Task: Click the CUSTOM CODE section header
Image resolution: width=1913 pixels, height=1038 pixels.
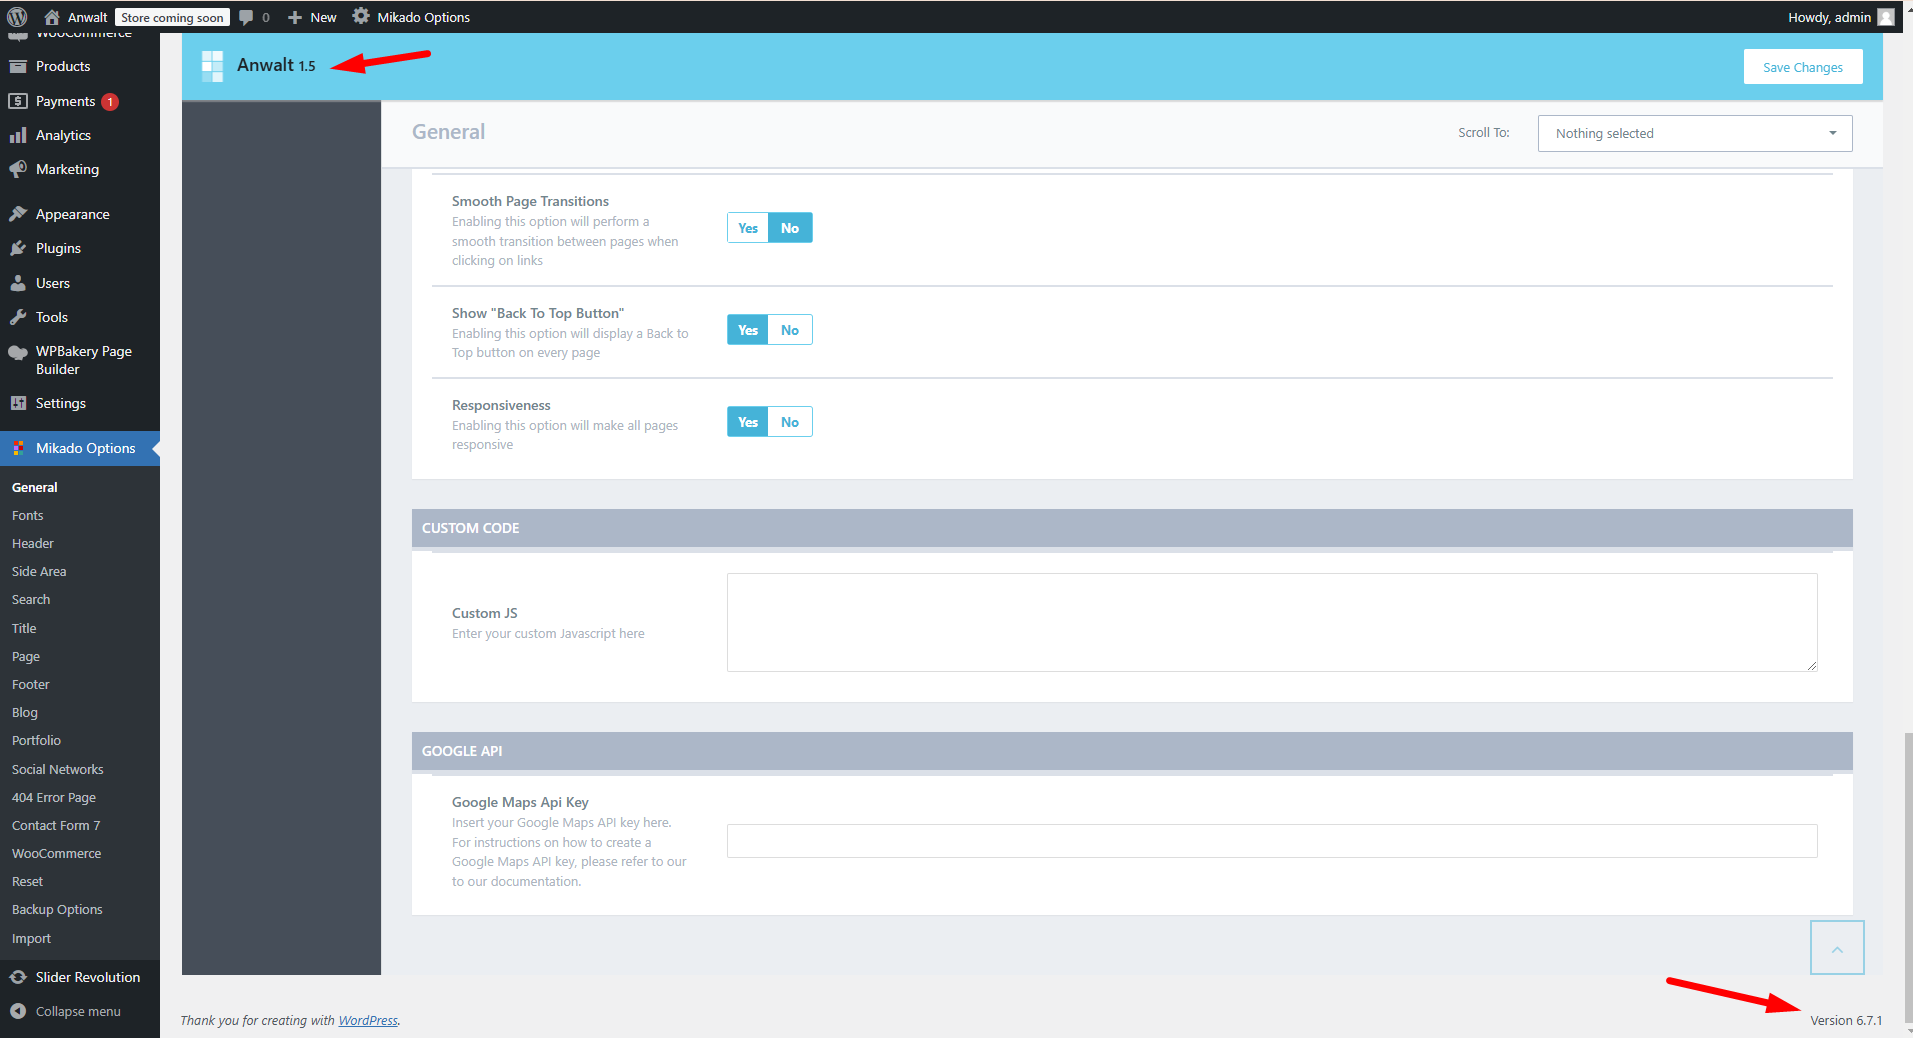Action: point(1132,528)
